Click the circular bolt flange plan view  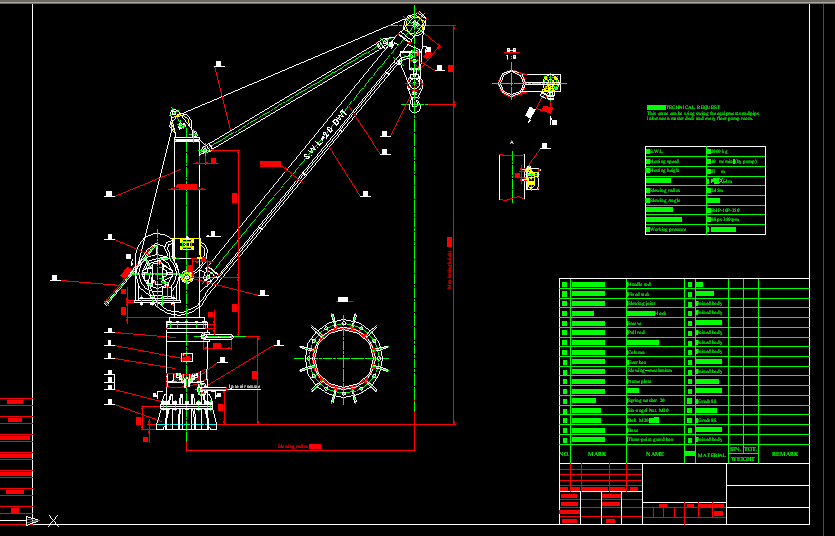tap(344, 357)
